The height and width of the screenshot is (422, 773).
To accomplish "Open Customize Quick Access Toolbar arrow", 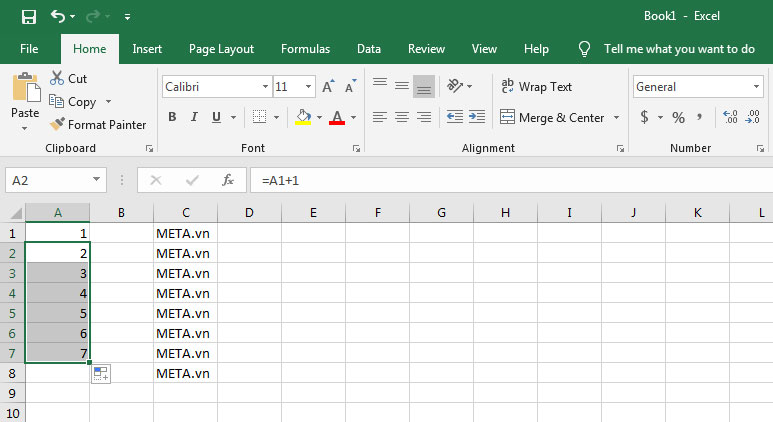I will coord(127,17).
